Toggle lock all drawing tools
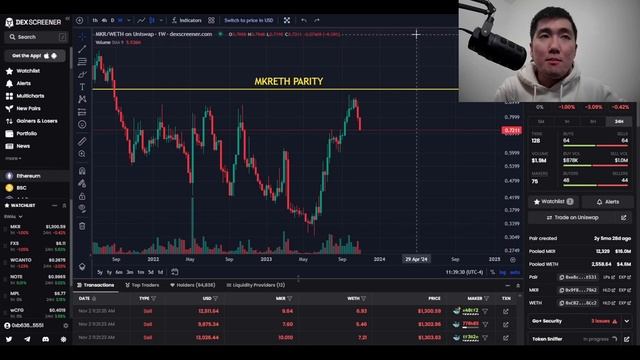This screenshot has width=640, height=360. pyautogui.click(x=82, y=196)
